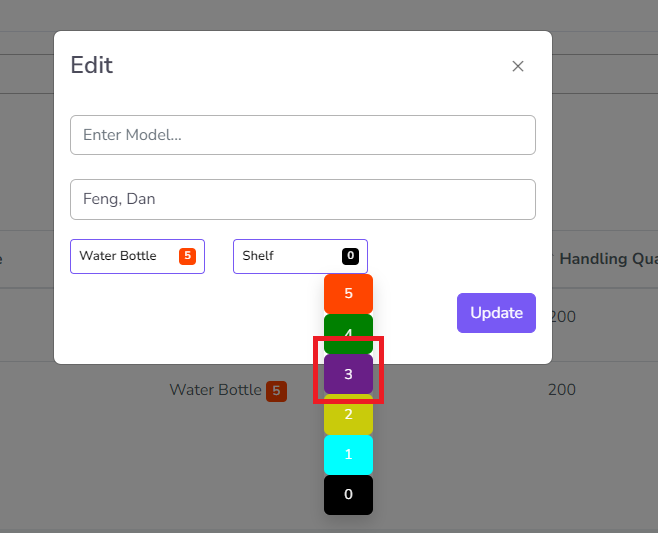Open the Water Bottle dropdown
This screenshot has width=658, height=533.
(137, 256)
